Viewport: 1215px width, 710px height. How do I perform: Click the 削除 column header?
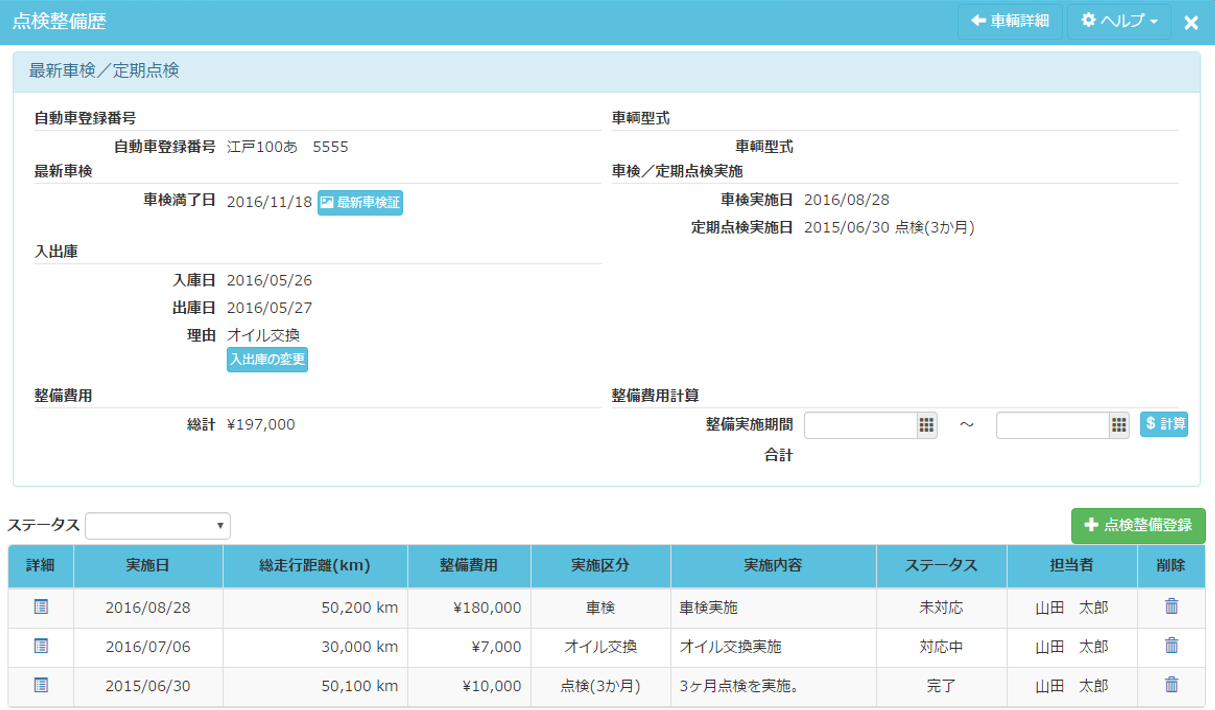point(1171,566)
